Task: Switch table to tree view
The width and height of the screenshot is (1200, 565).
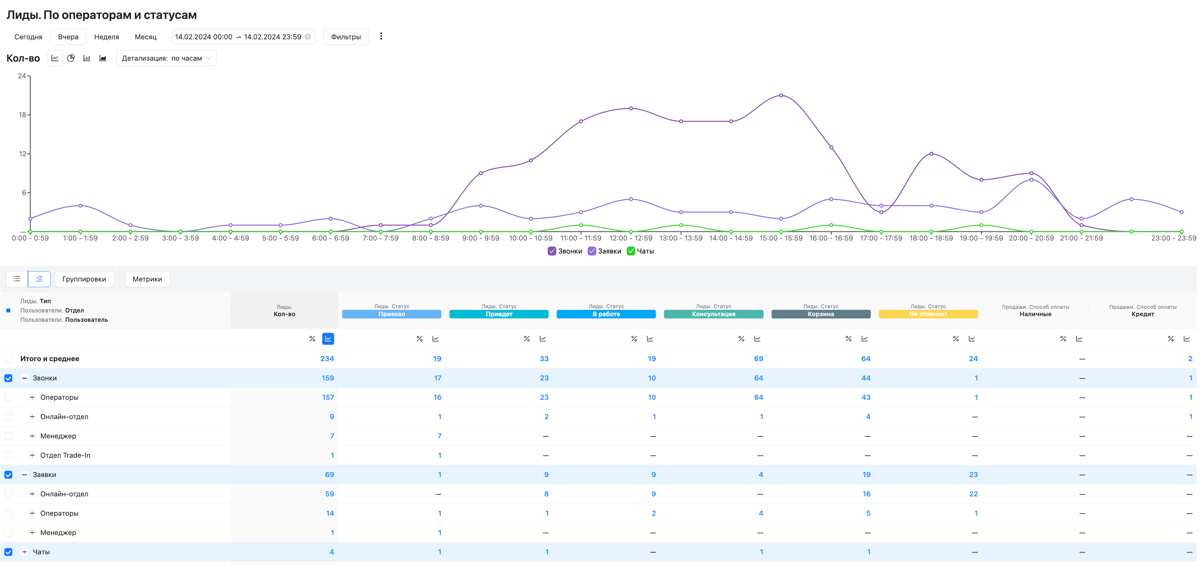Action: [39, 279]
